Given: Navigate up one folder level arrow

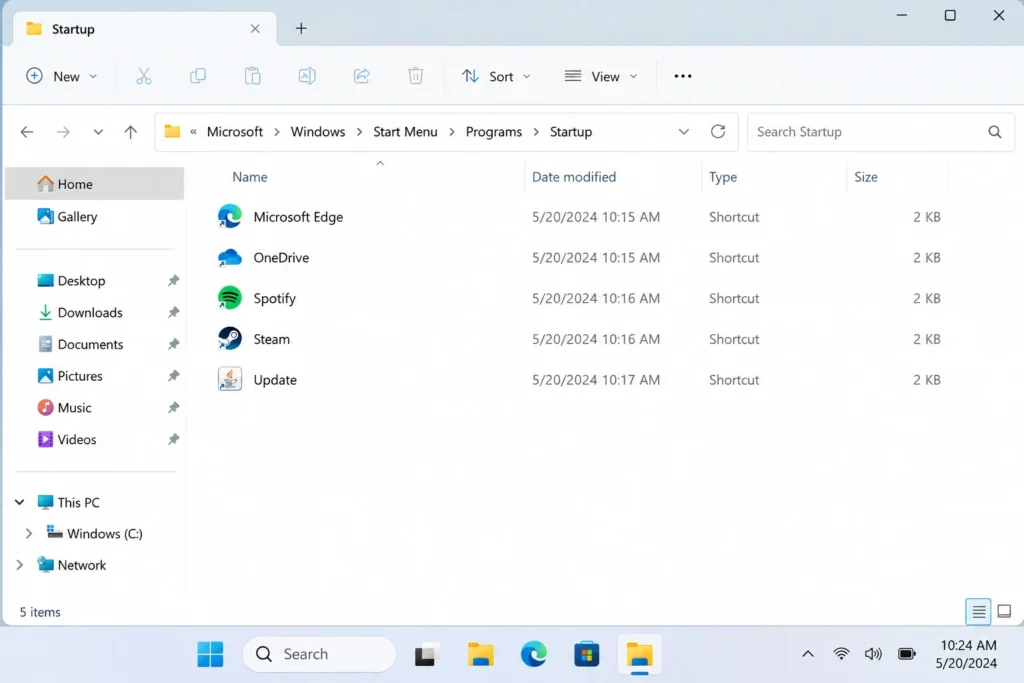Looking at the screenshot, I should 131,132.
